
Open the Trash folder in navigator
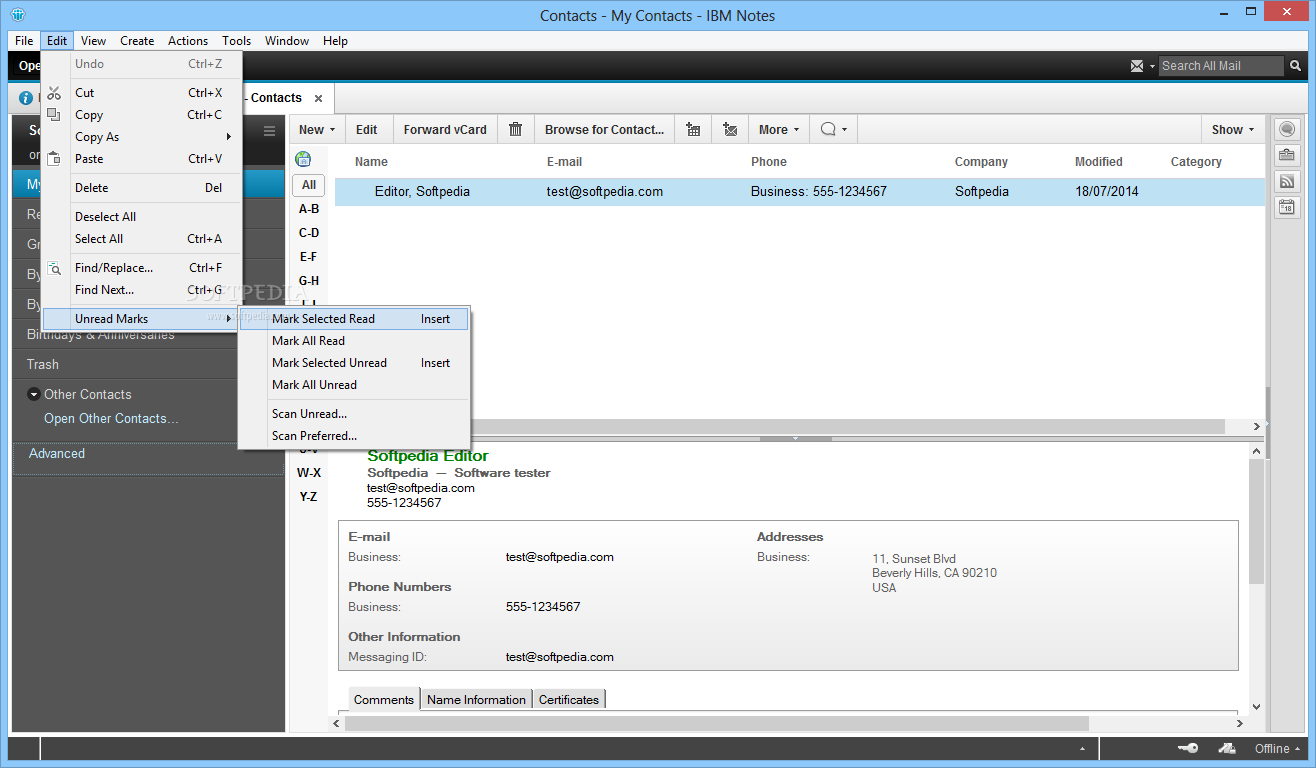[x=43, y=365]
